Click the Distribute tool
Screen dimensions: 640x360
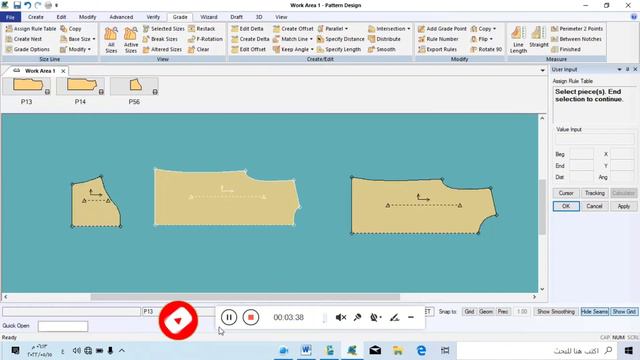[x=384, y=39]
